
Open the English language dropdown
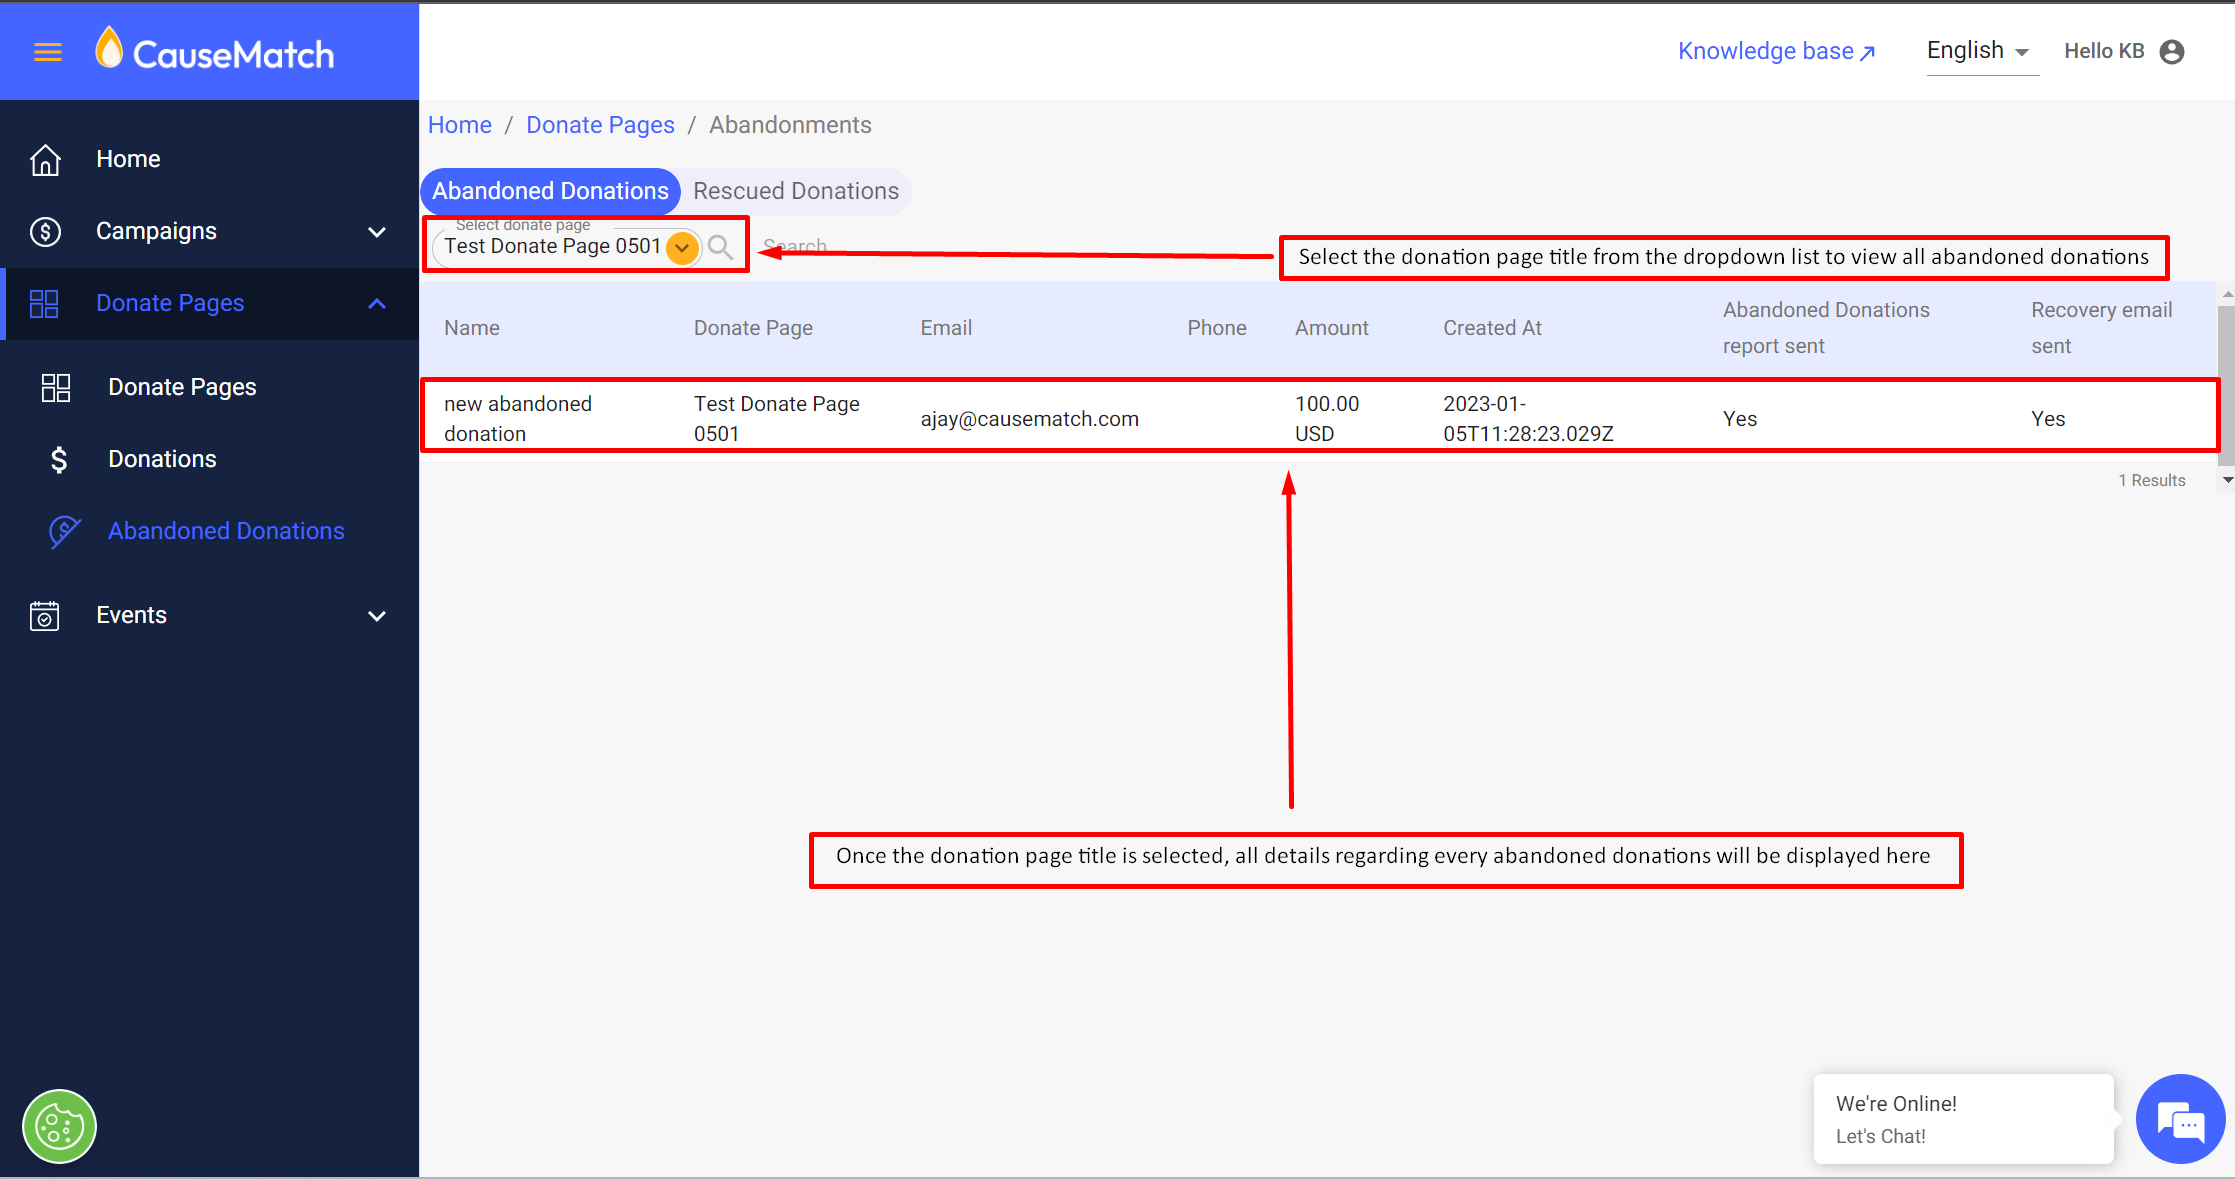[1977, 52]
